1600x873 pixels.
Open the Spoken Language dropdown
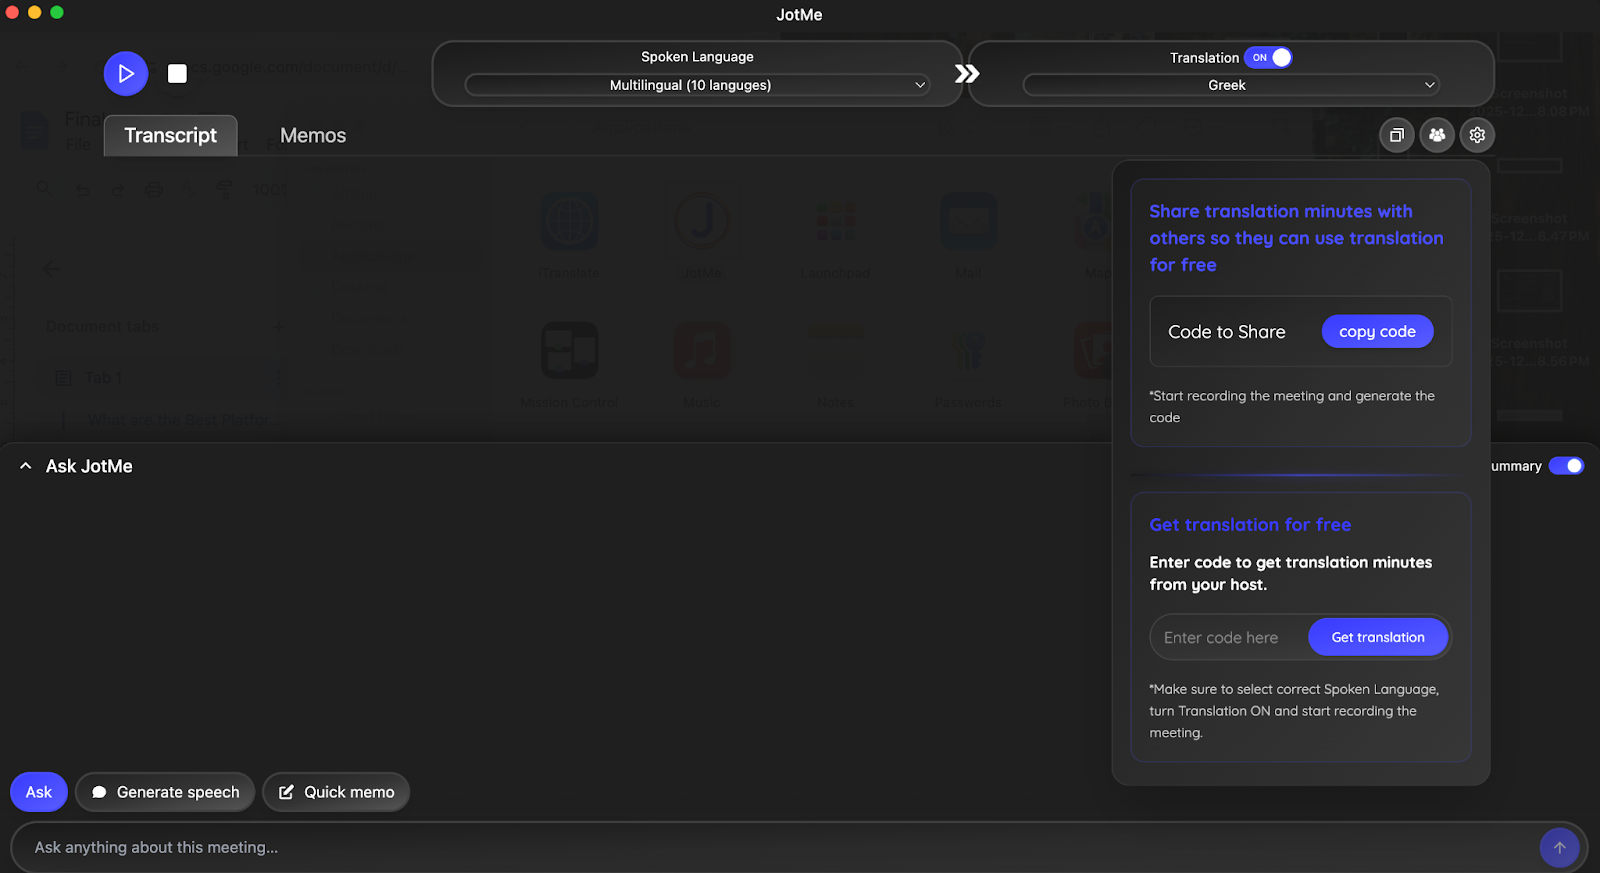point(697,85)
